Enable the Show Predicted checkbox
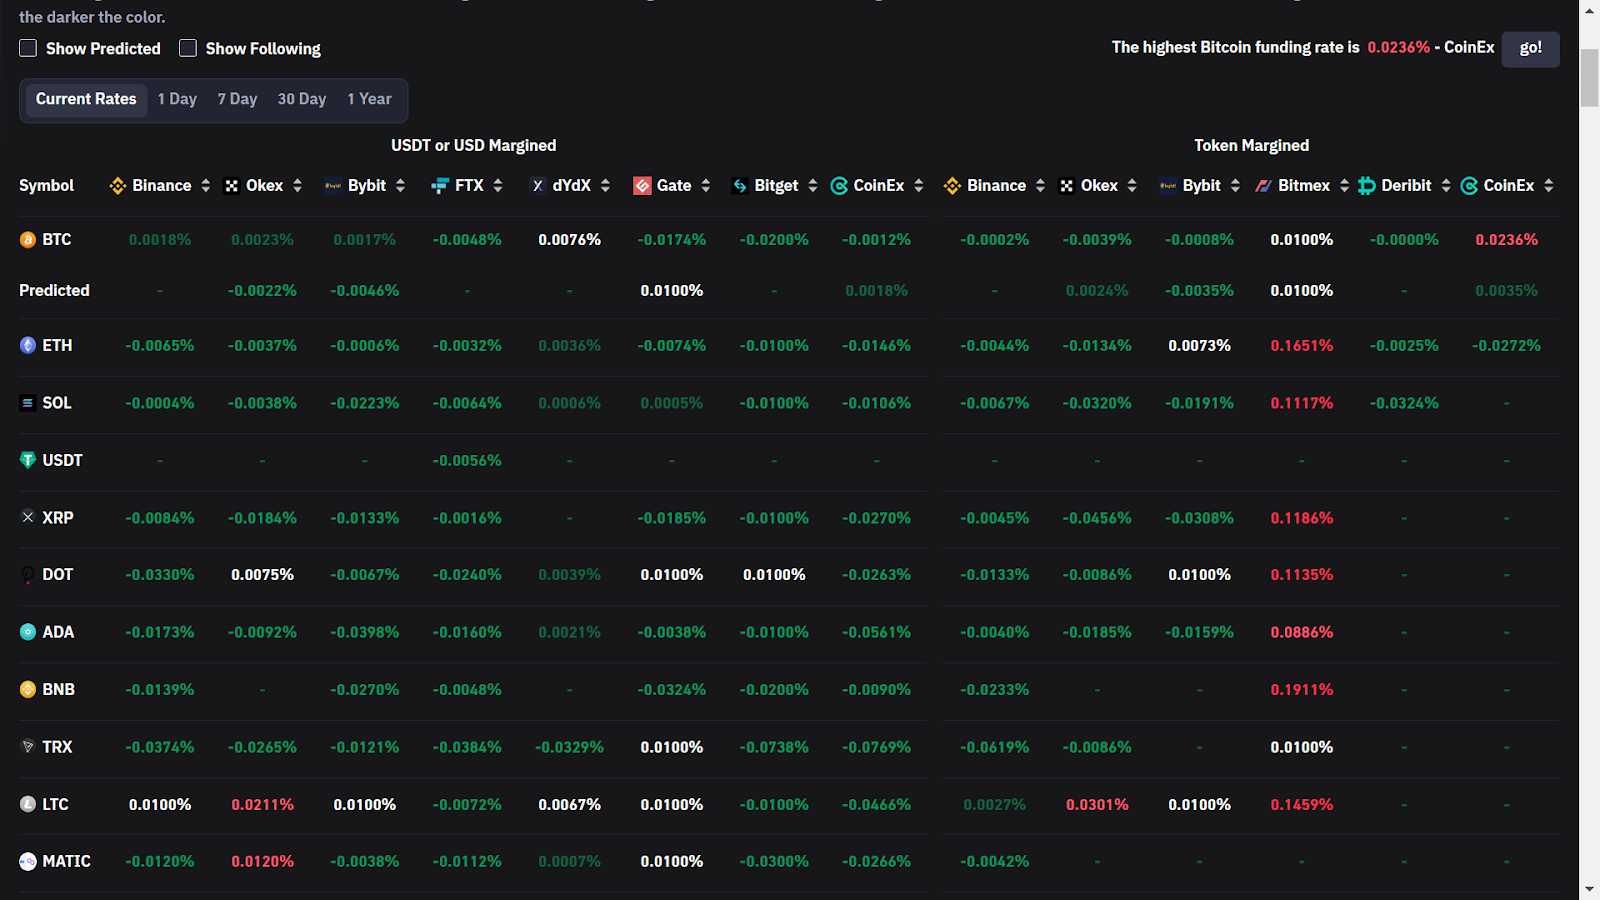 click(x=28, y=48)
